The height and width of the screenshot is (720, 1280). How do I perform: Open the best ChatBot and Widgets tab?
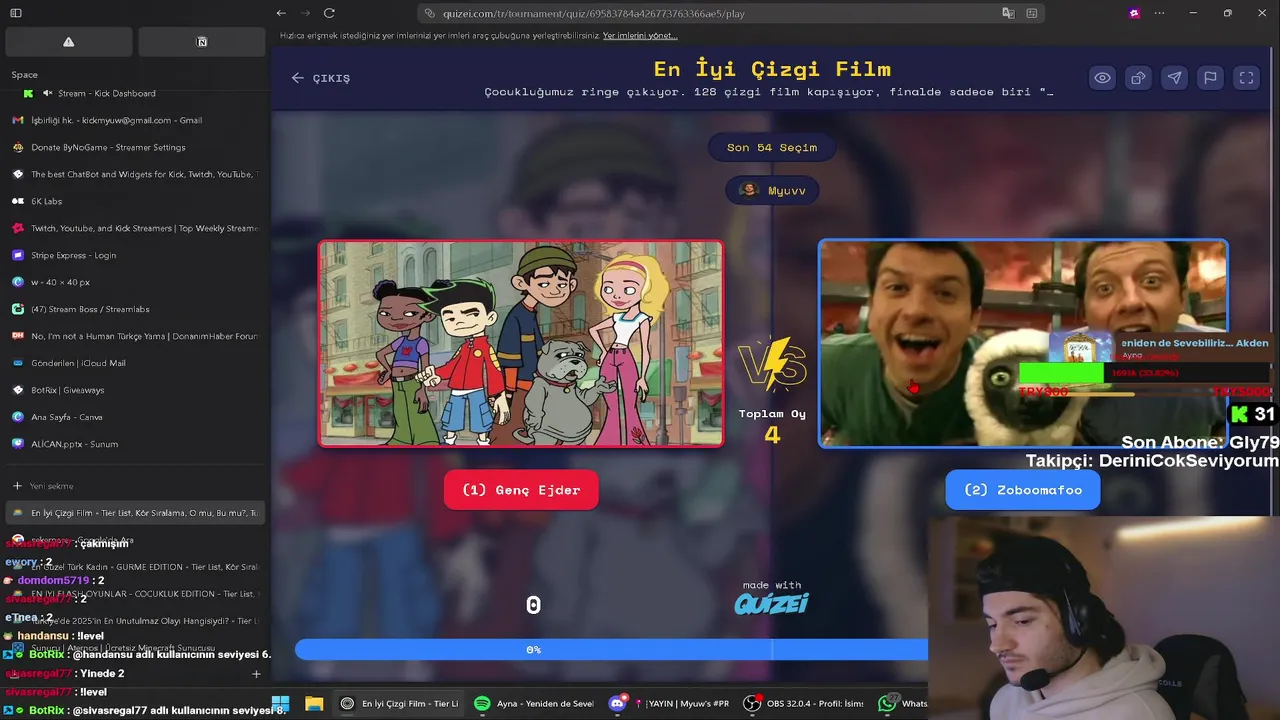pos(135,174)
